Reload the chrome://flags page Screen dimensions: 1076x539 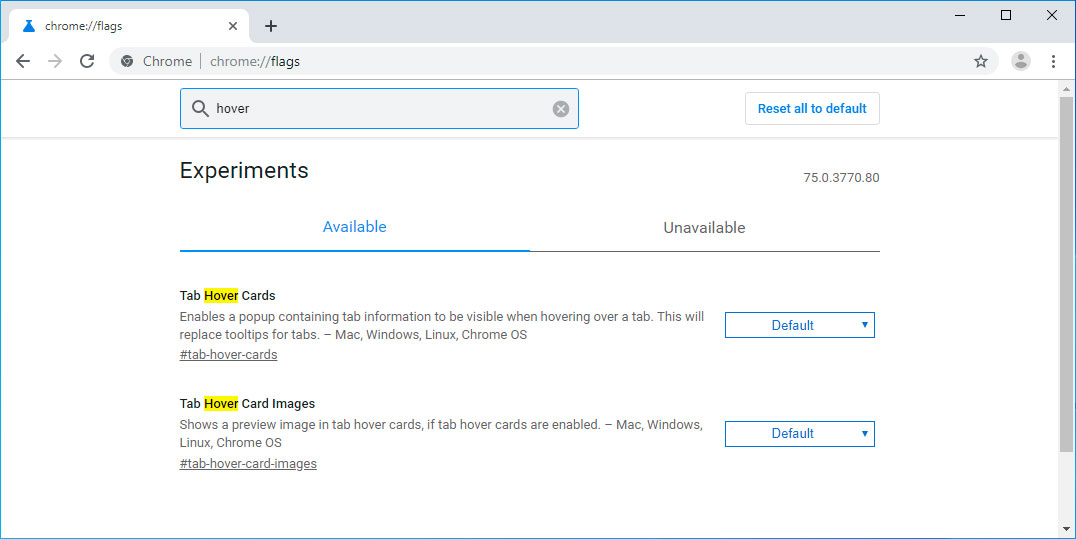click(87, 61)
